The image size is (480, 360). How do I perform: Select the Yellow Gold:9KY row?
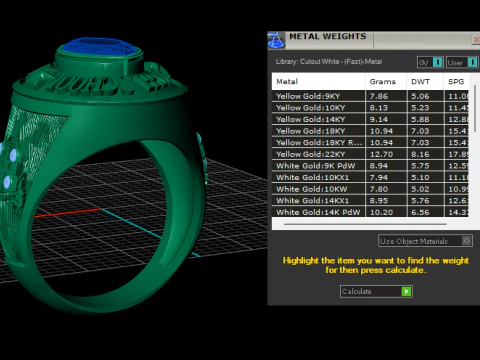click(370, 96)
